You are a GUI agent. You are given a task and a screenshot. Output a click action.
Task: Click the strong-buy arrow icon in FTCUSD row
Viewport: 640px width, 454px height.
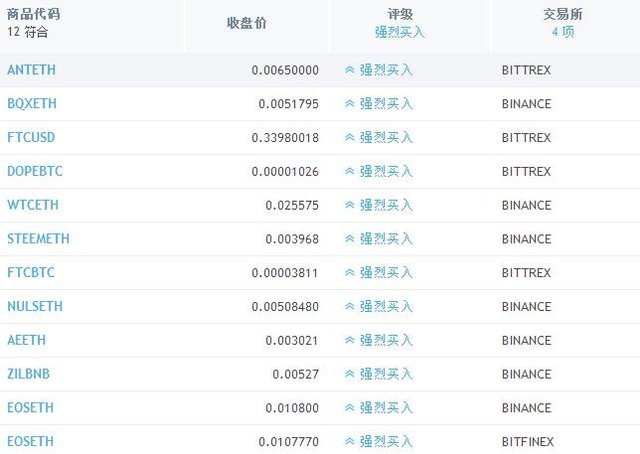coord(349,138)
